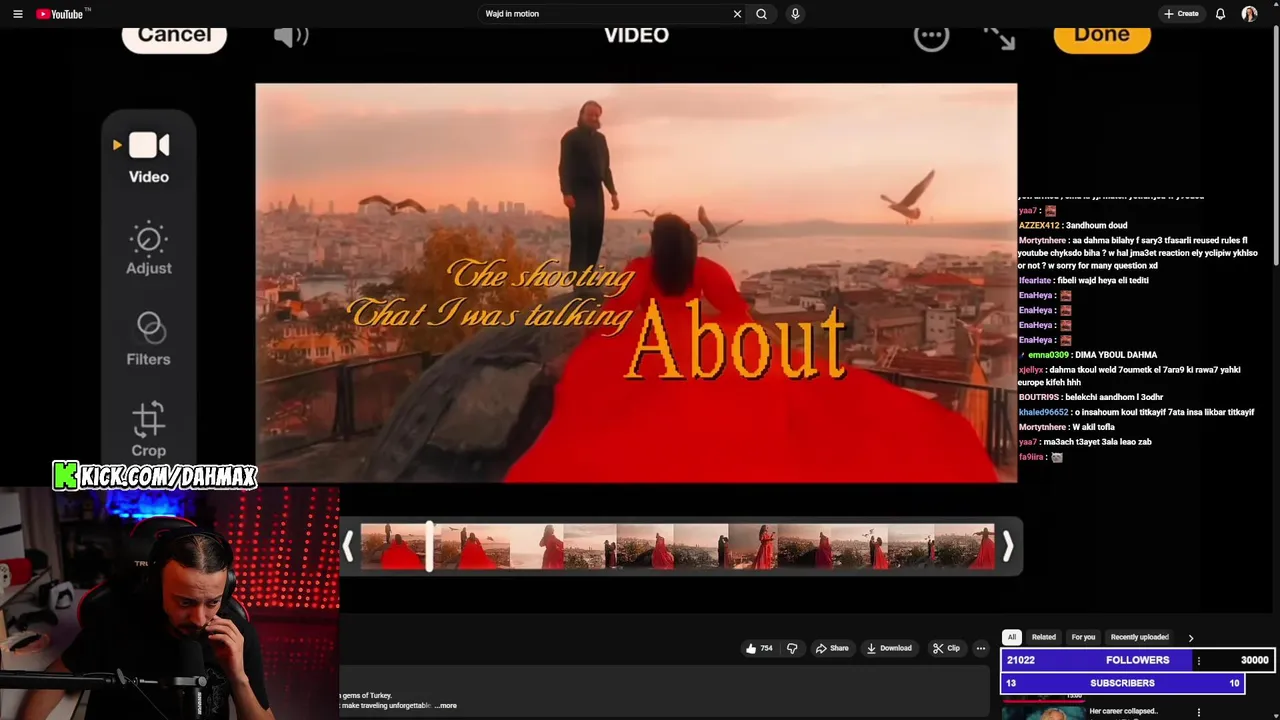Click the FOLLOWERS goal progress bar

point(1137,660)
